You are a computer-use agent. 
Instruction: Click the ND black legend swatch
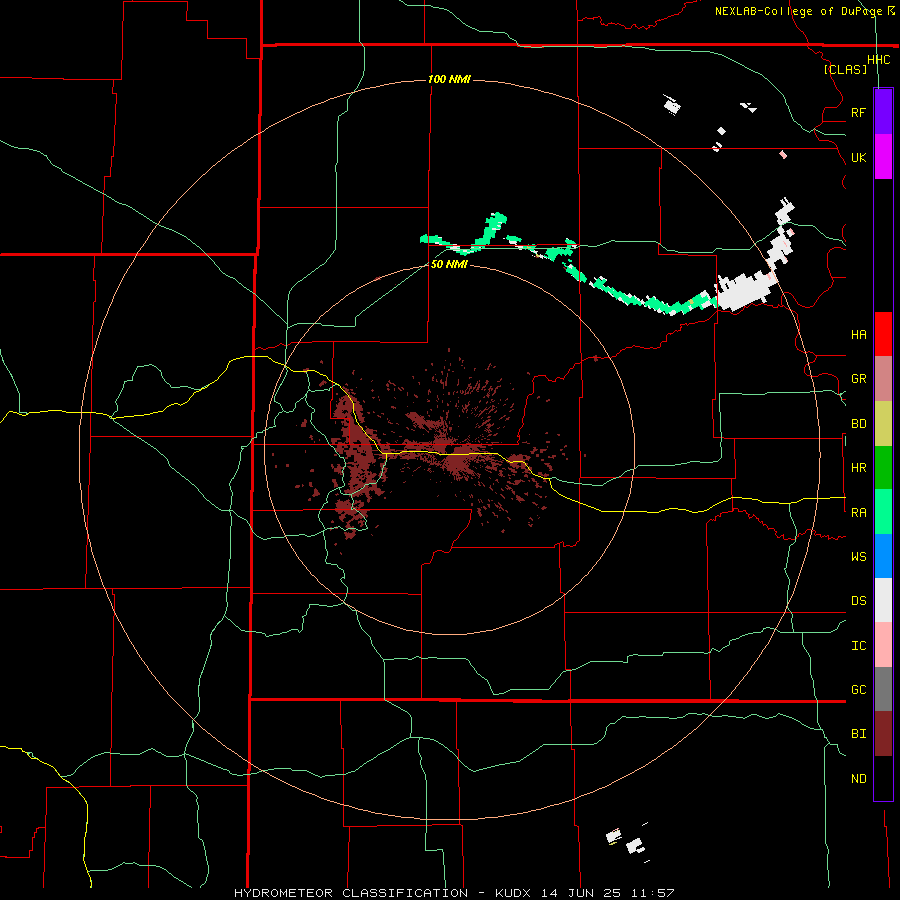[883, 778]
